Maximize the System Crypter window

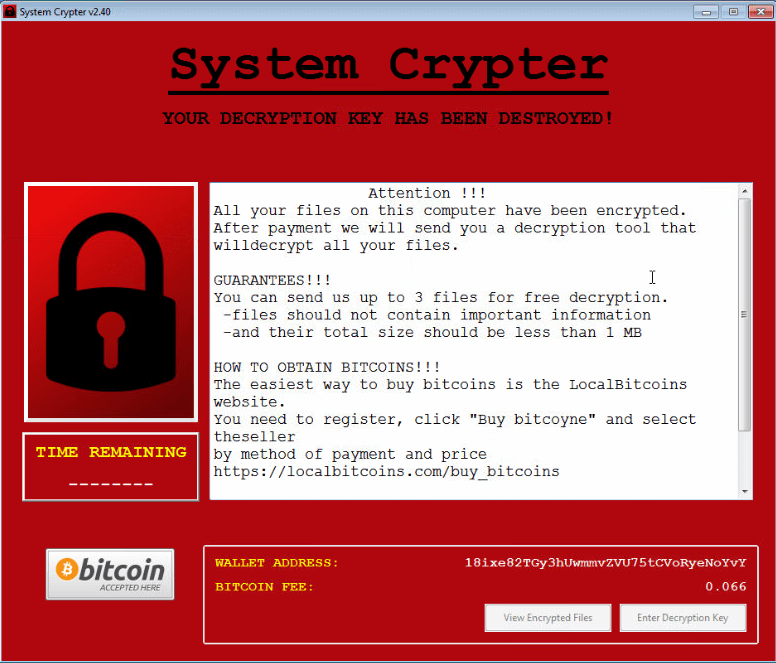tap(733, 11)
